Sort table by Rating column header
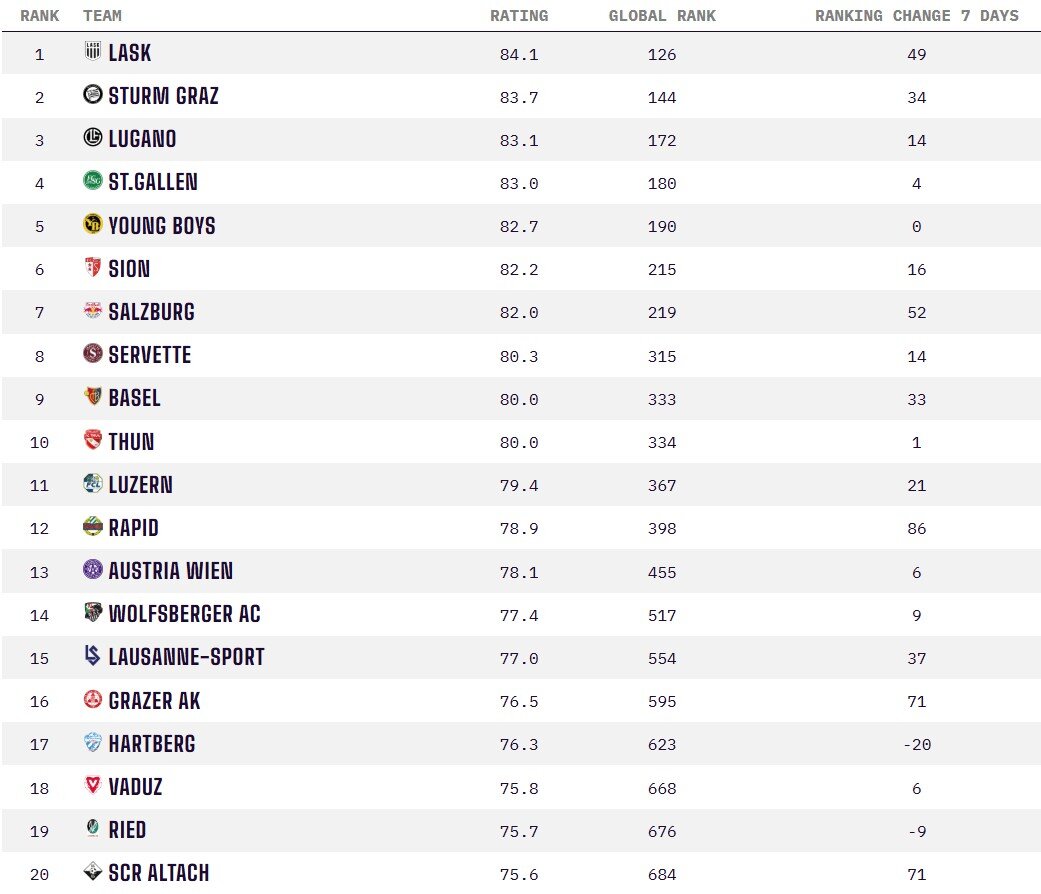1041x894 pixels. pyautogui.click(x=519, y=15)
